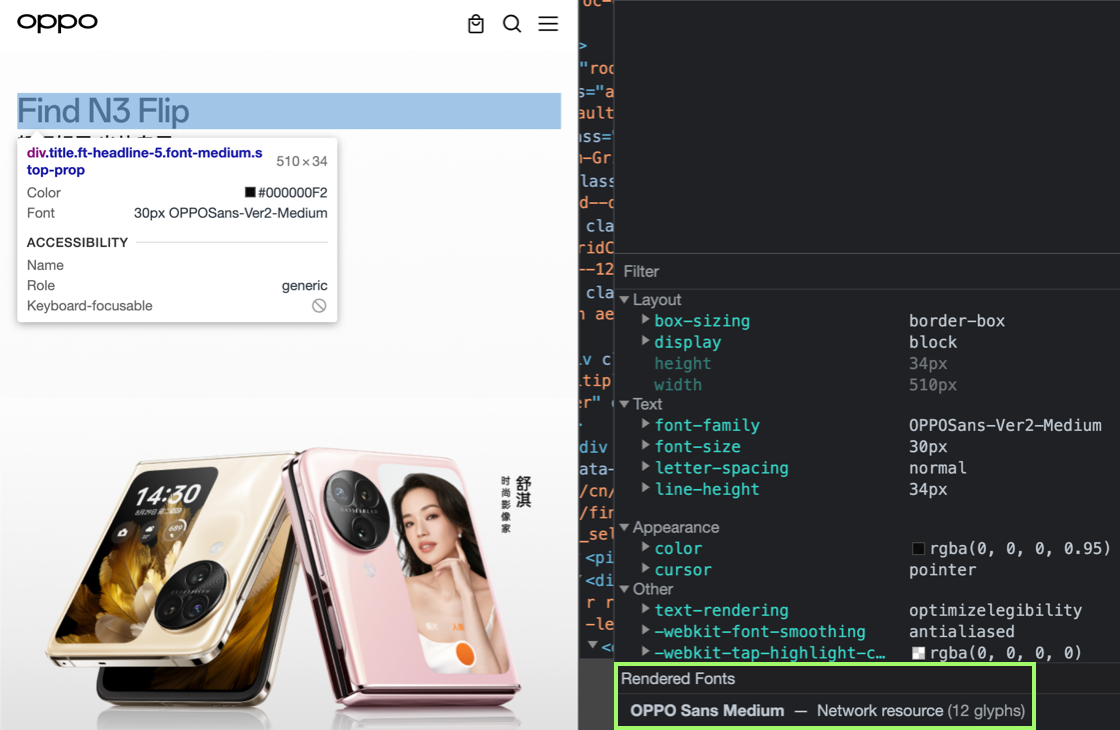Expand the font-size property

pyautogui.click(x=646, y=446)
